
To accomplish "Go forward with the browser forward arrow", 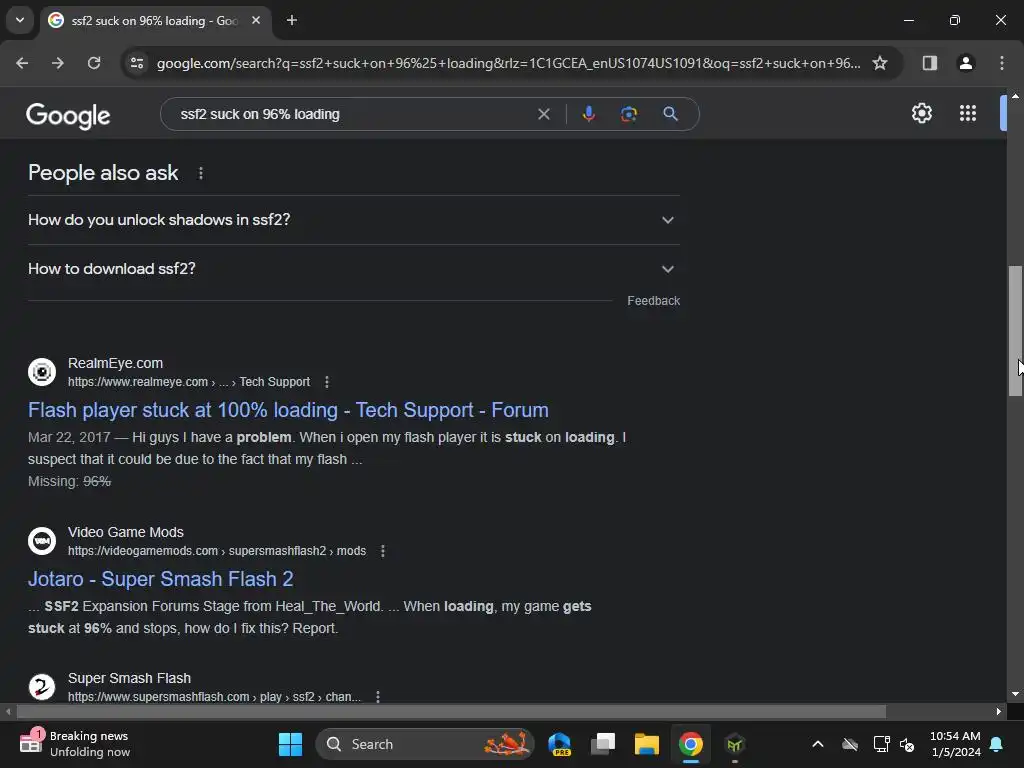I will [x=58, y=63].
